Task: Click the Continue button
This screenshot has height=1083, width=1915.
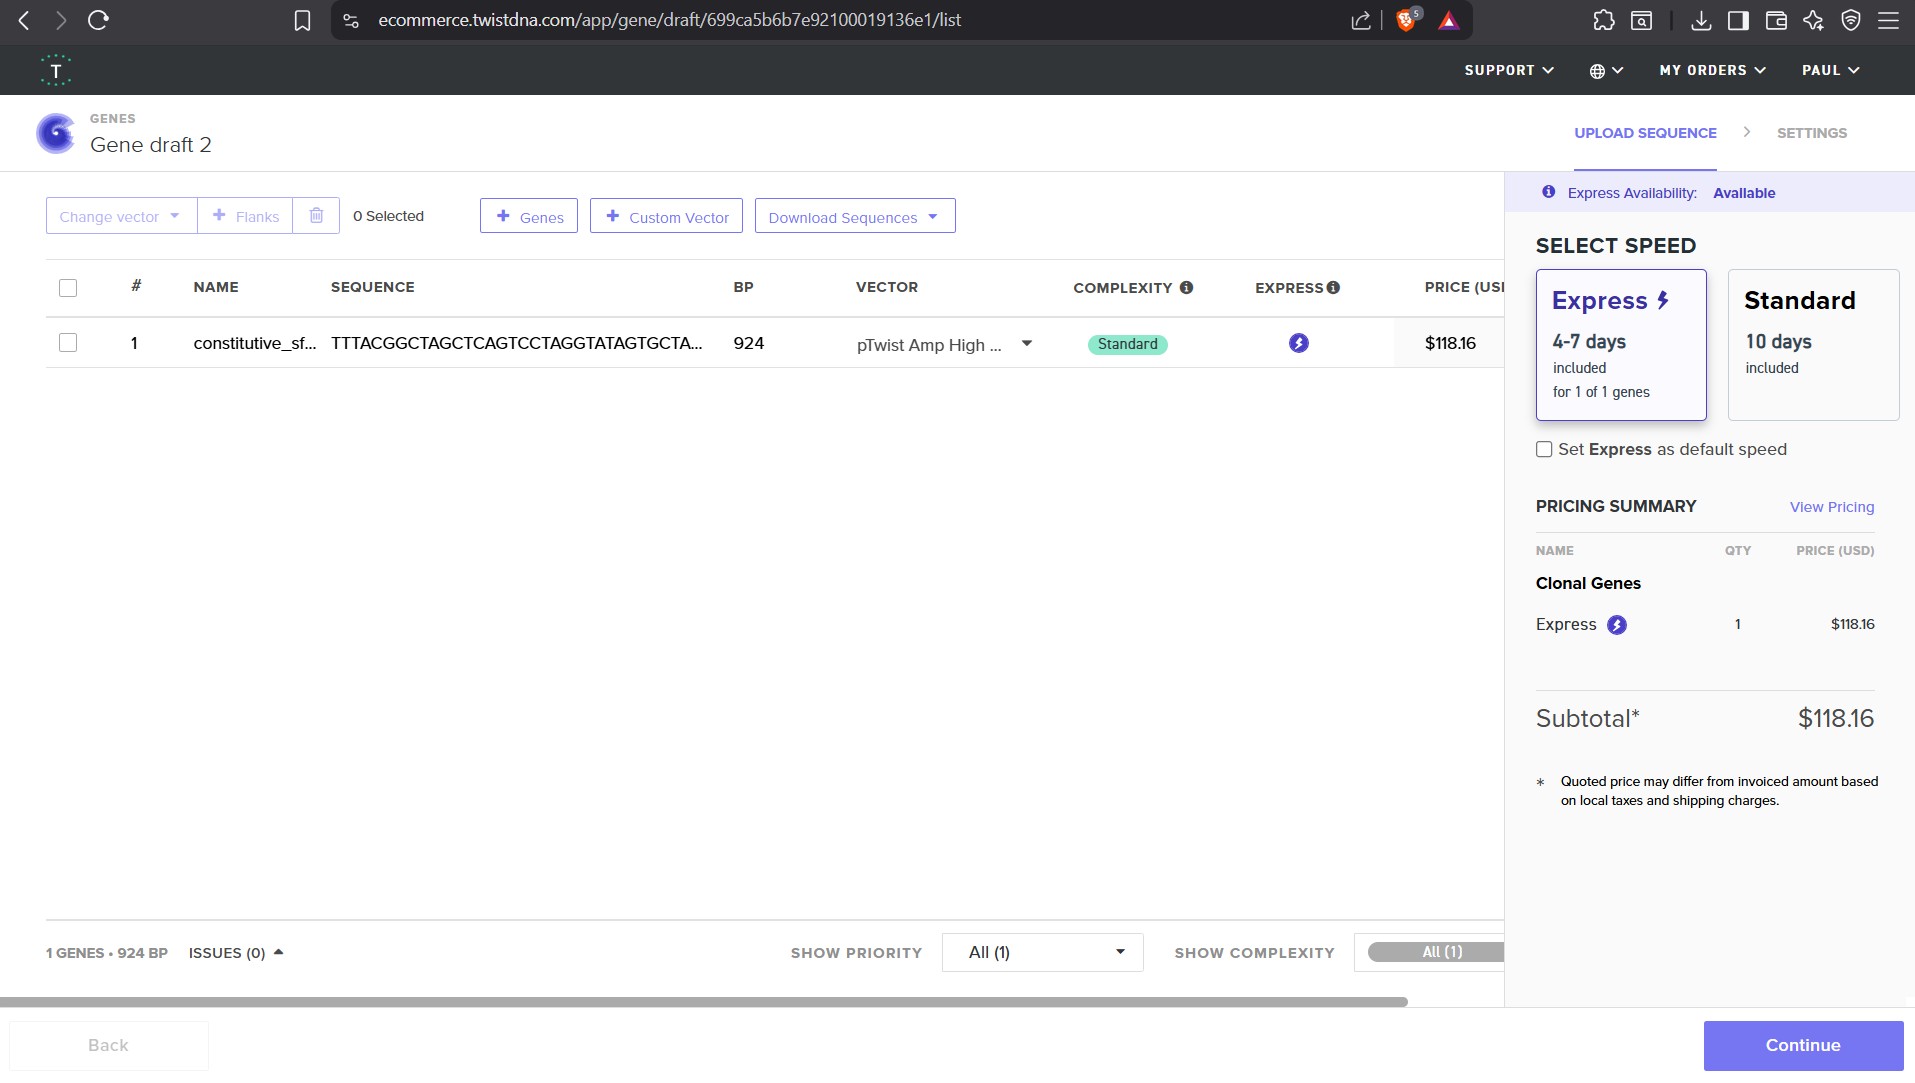Action: 1803,1045
